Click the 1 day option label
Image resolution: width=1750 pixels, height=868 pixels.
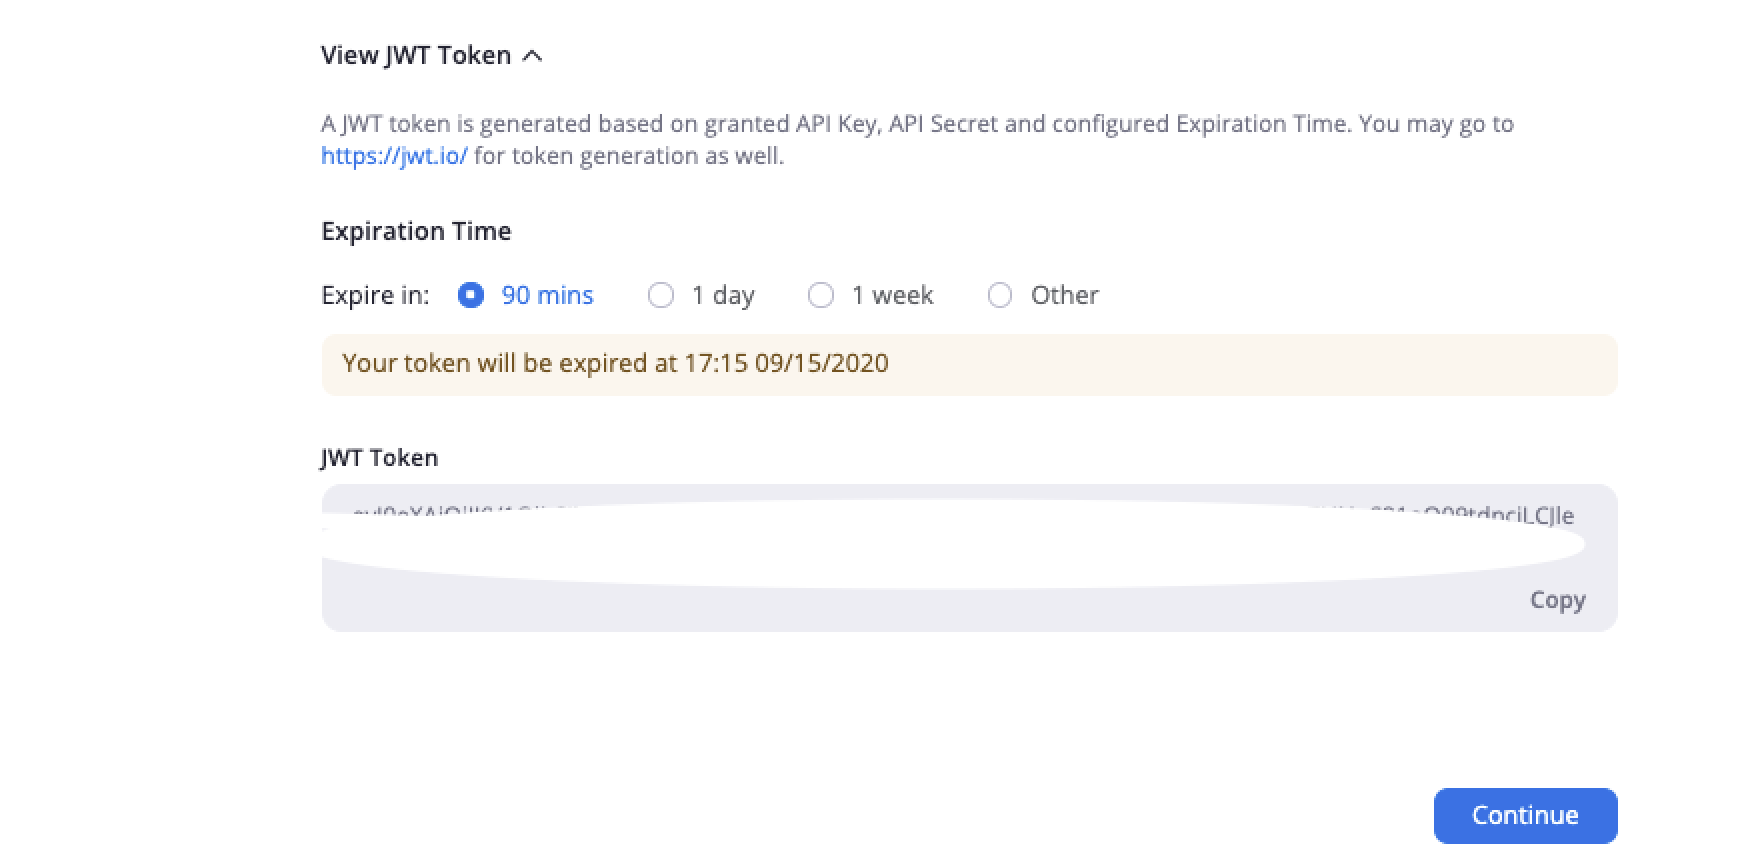(x=723, y=295)
